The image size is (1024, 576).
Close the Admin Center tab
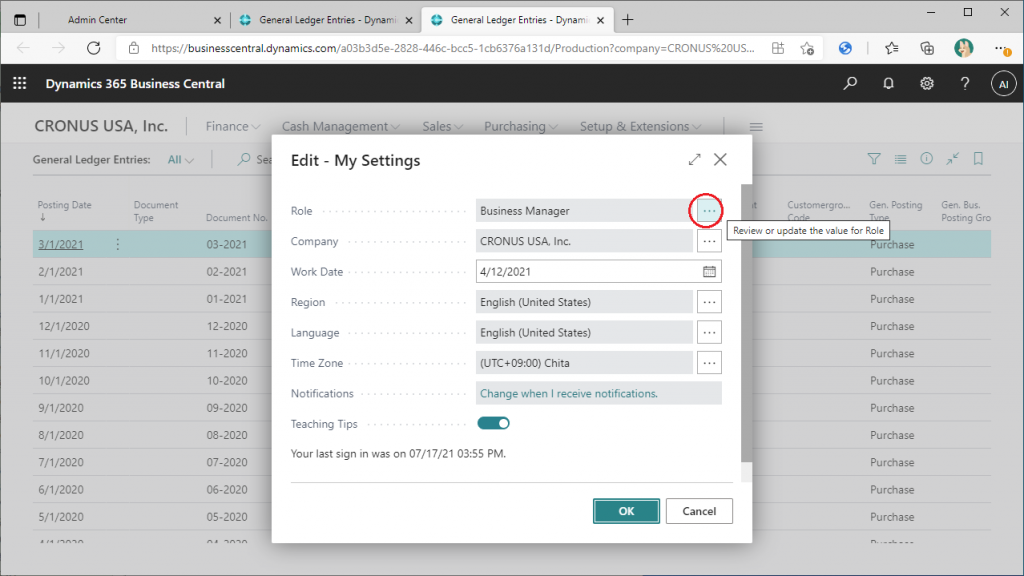point(217,20)
